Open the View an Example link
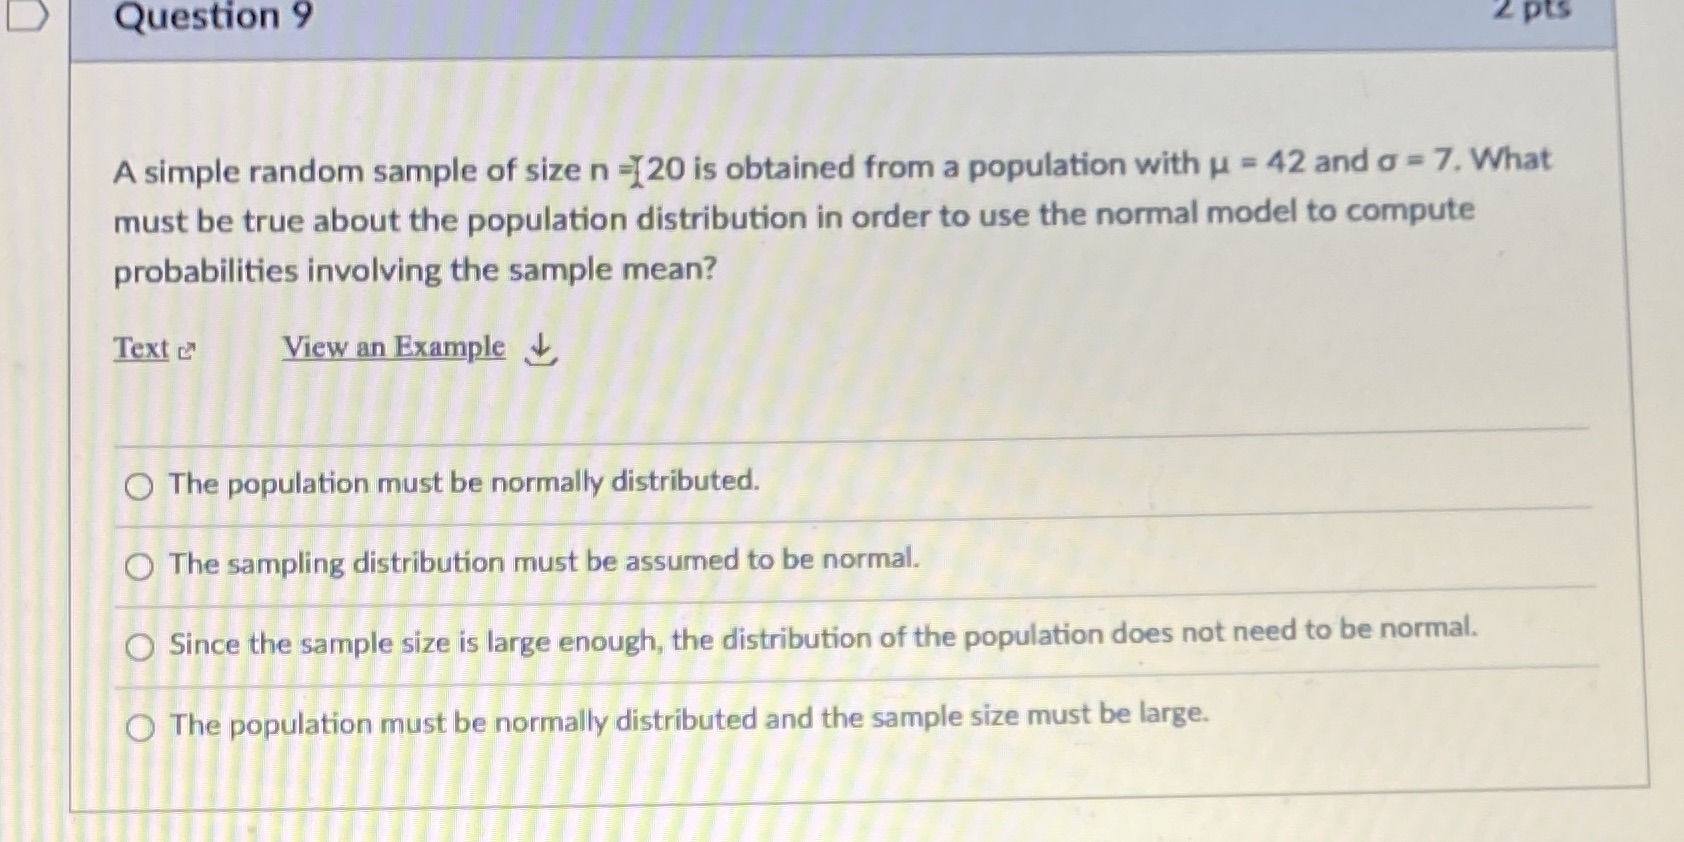This screenshot has height=842, width=1684. [x=392, y=347]
